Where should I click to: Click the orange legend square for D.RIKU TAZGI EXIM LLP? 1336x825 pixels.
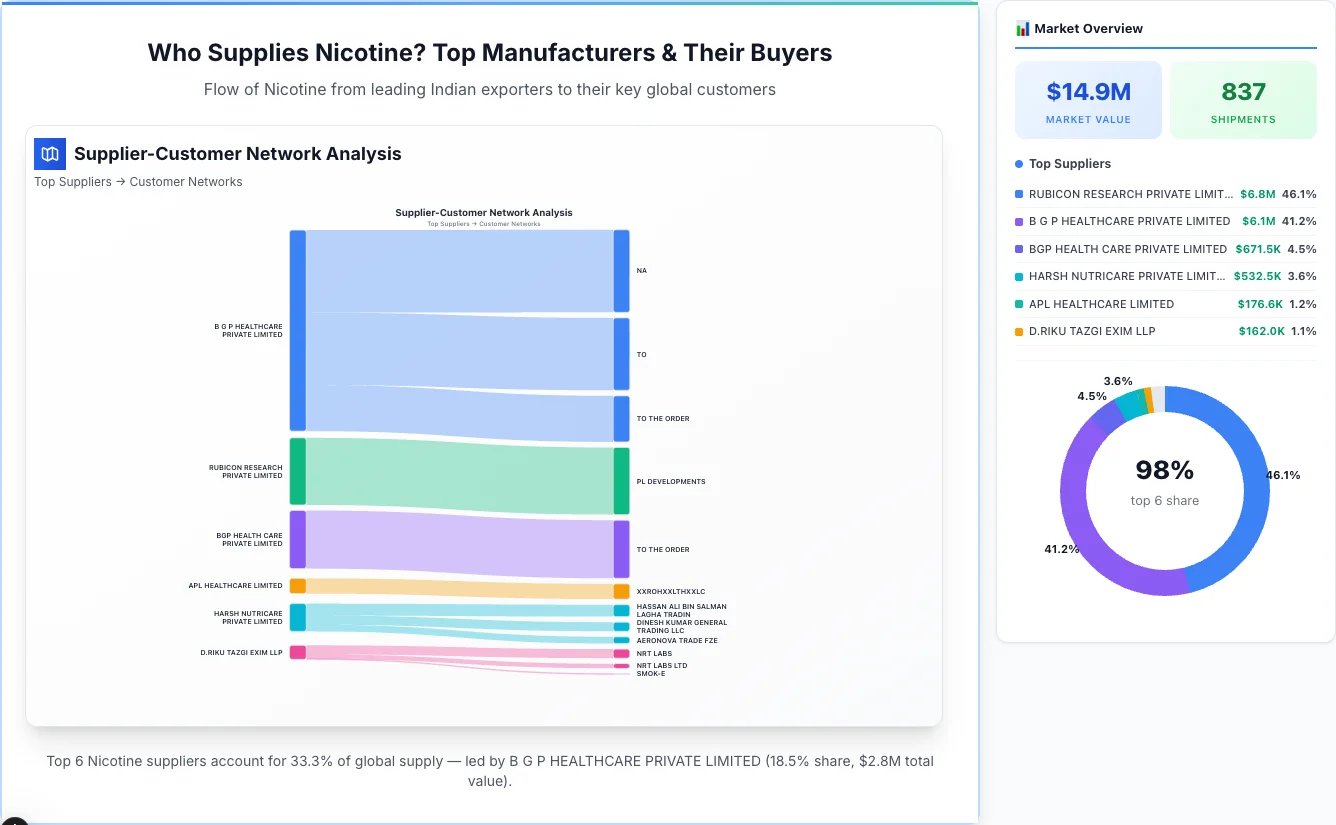pos(1019,331)
